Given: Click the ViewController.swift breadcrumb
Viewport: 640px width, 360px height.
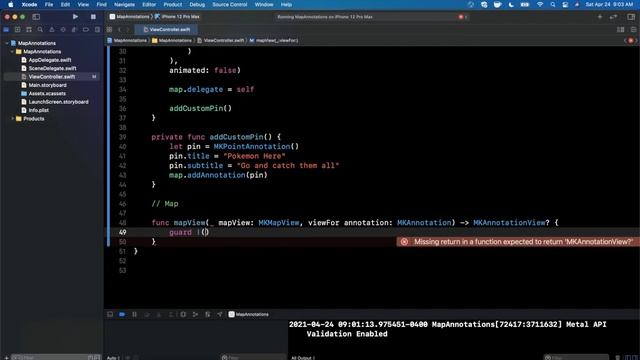Looking at the screenshot, I should click(221, 40).
